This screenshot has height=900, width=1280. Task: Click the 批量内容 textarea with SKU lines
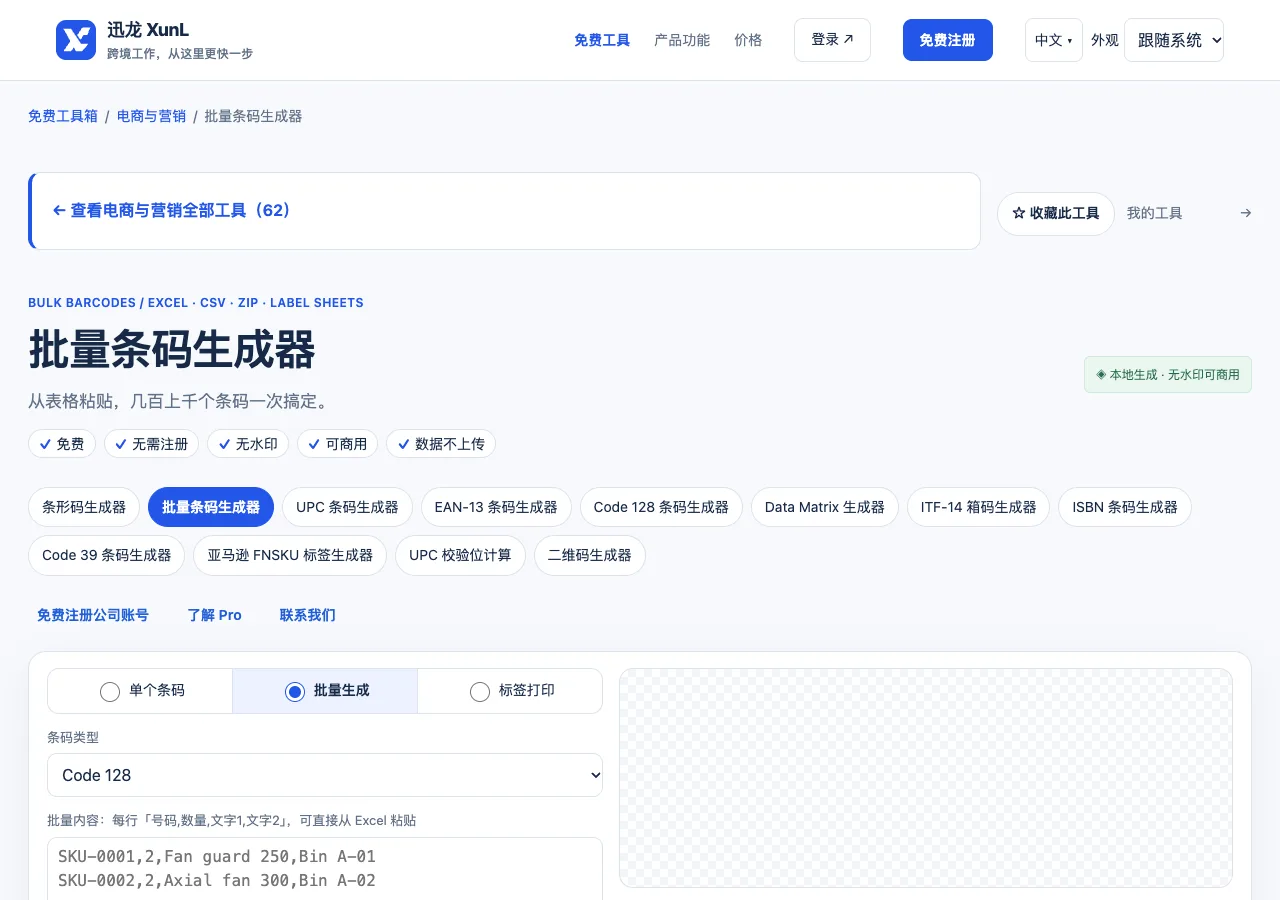[325, 868]
